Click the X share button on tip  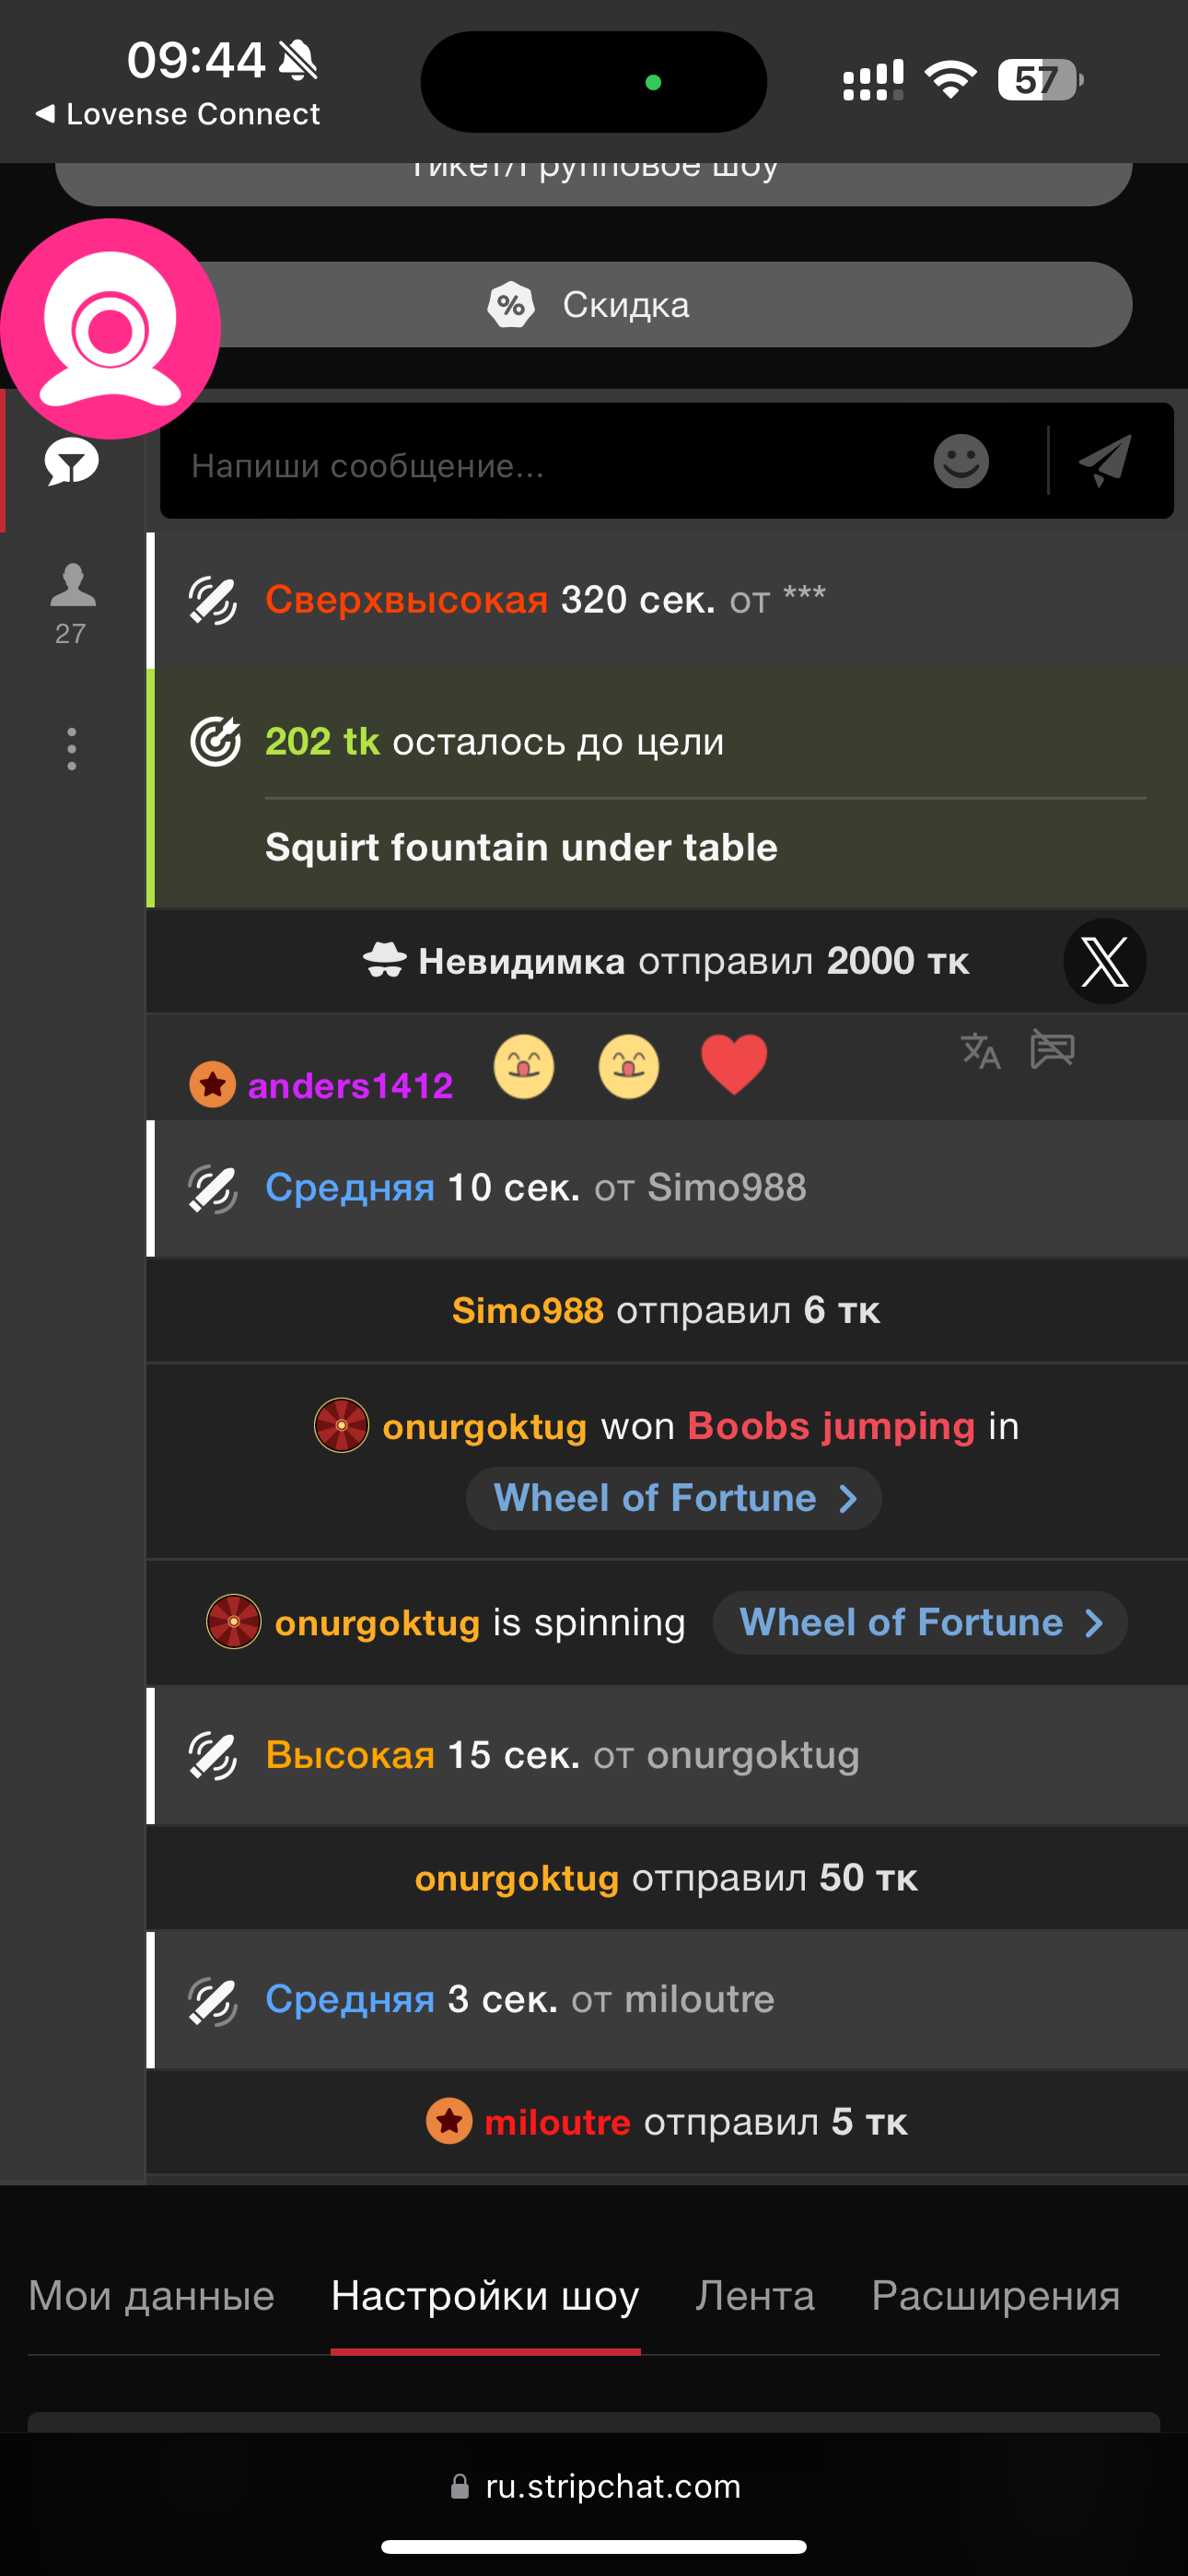tap(1104, 961)
